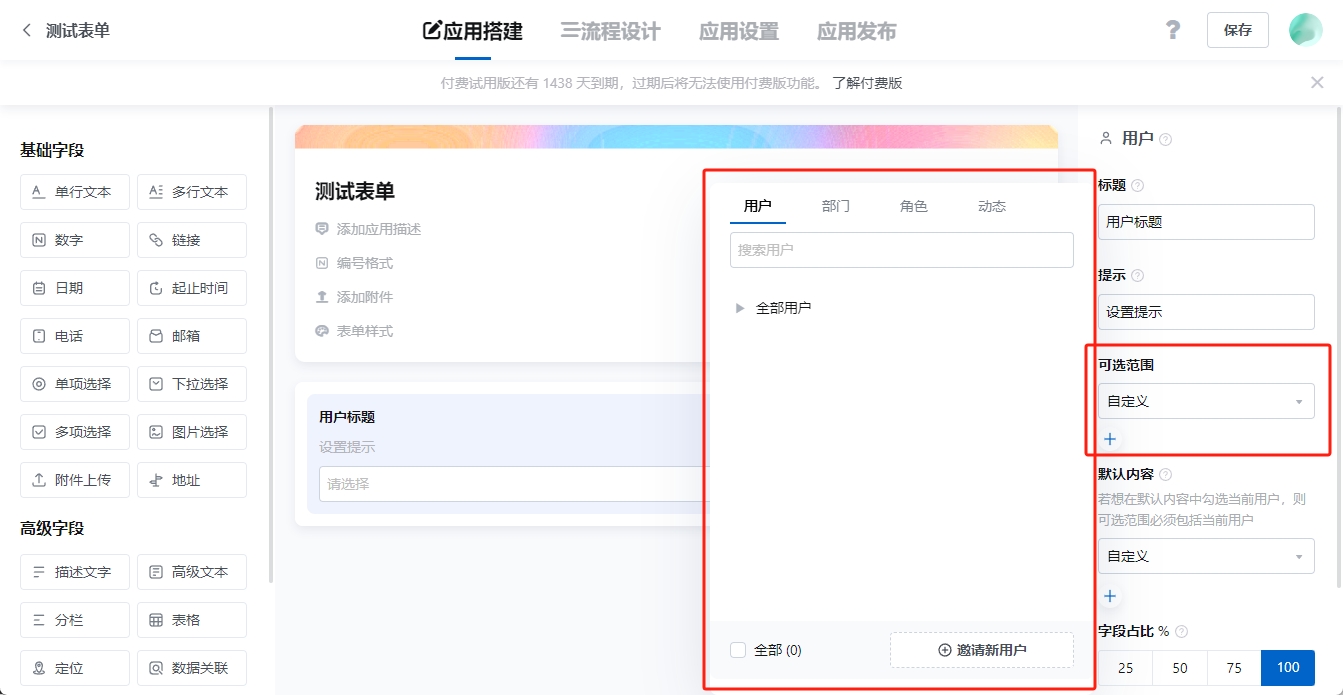The height and width of the screenshot is (695, 1343).
Task: Choose the 下拉选择 field type
Action: pos(191,383)
